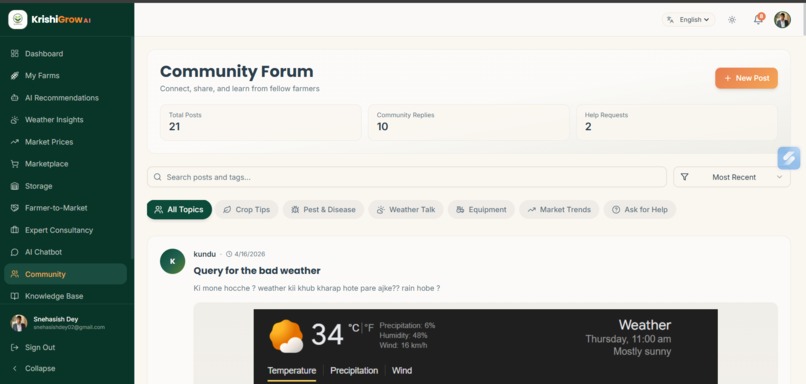Select the Weather Talk topic
806x384 pixels.
tap(406, 210)
